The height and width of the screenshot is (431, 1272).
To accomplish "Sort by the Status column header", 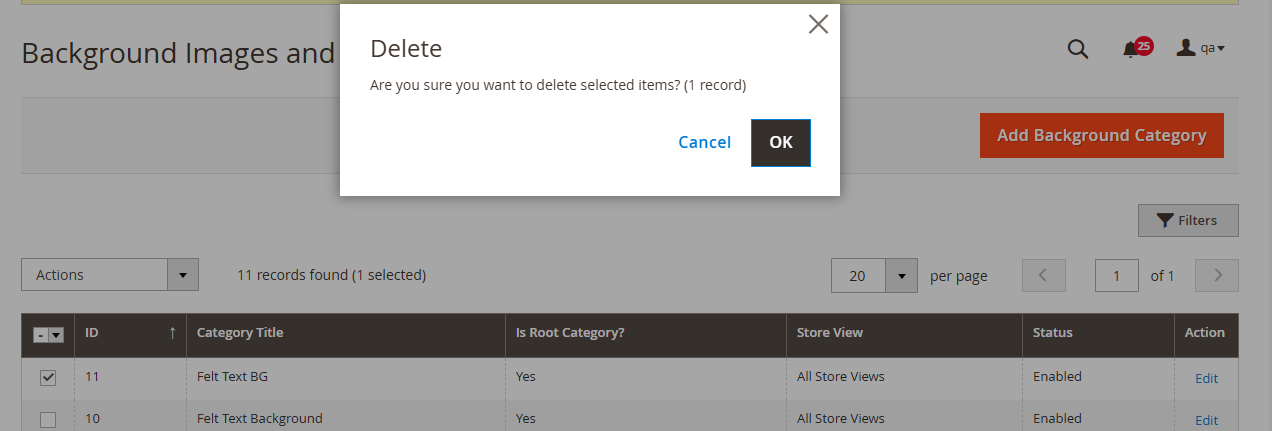I will pyautogui.click(x=1052, y=333).
